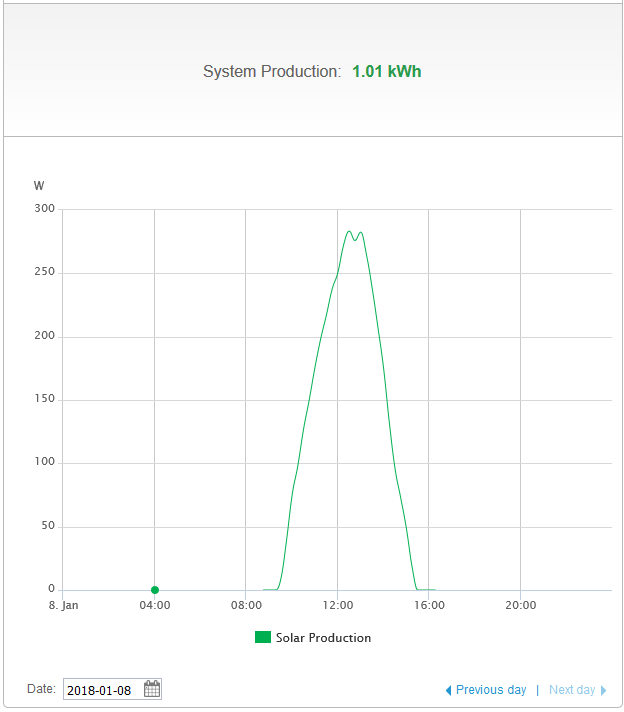Click the 250 y-axis label

(x=45, y=272)
